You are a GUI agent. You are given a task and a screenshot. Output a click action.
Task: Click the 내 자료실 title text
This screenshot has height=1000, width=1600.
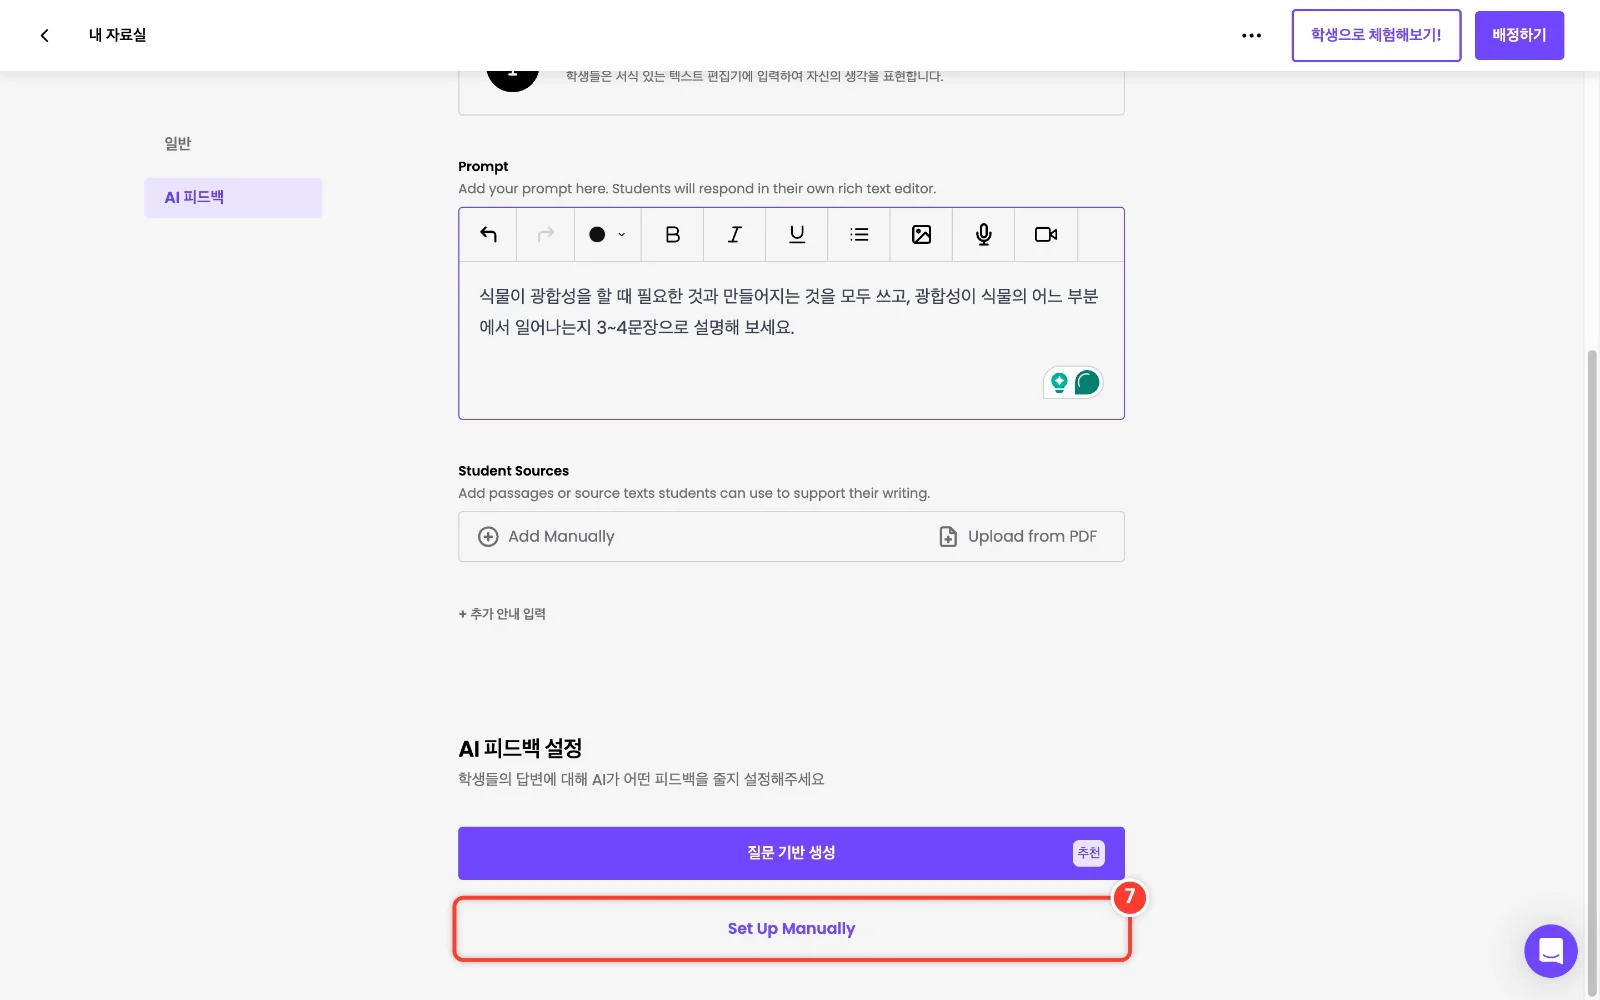pyautogui.click(x=117, y=35)
